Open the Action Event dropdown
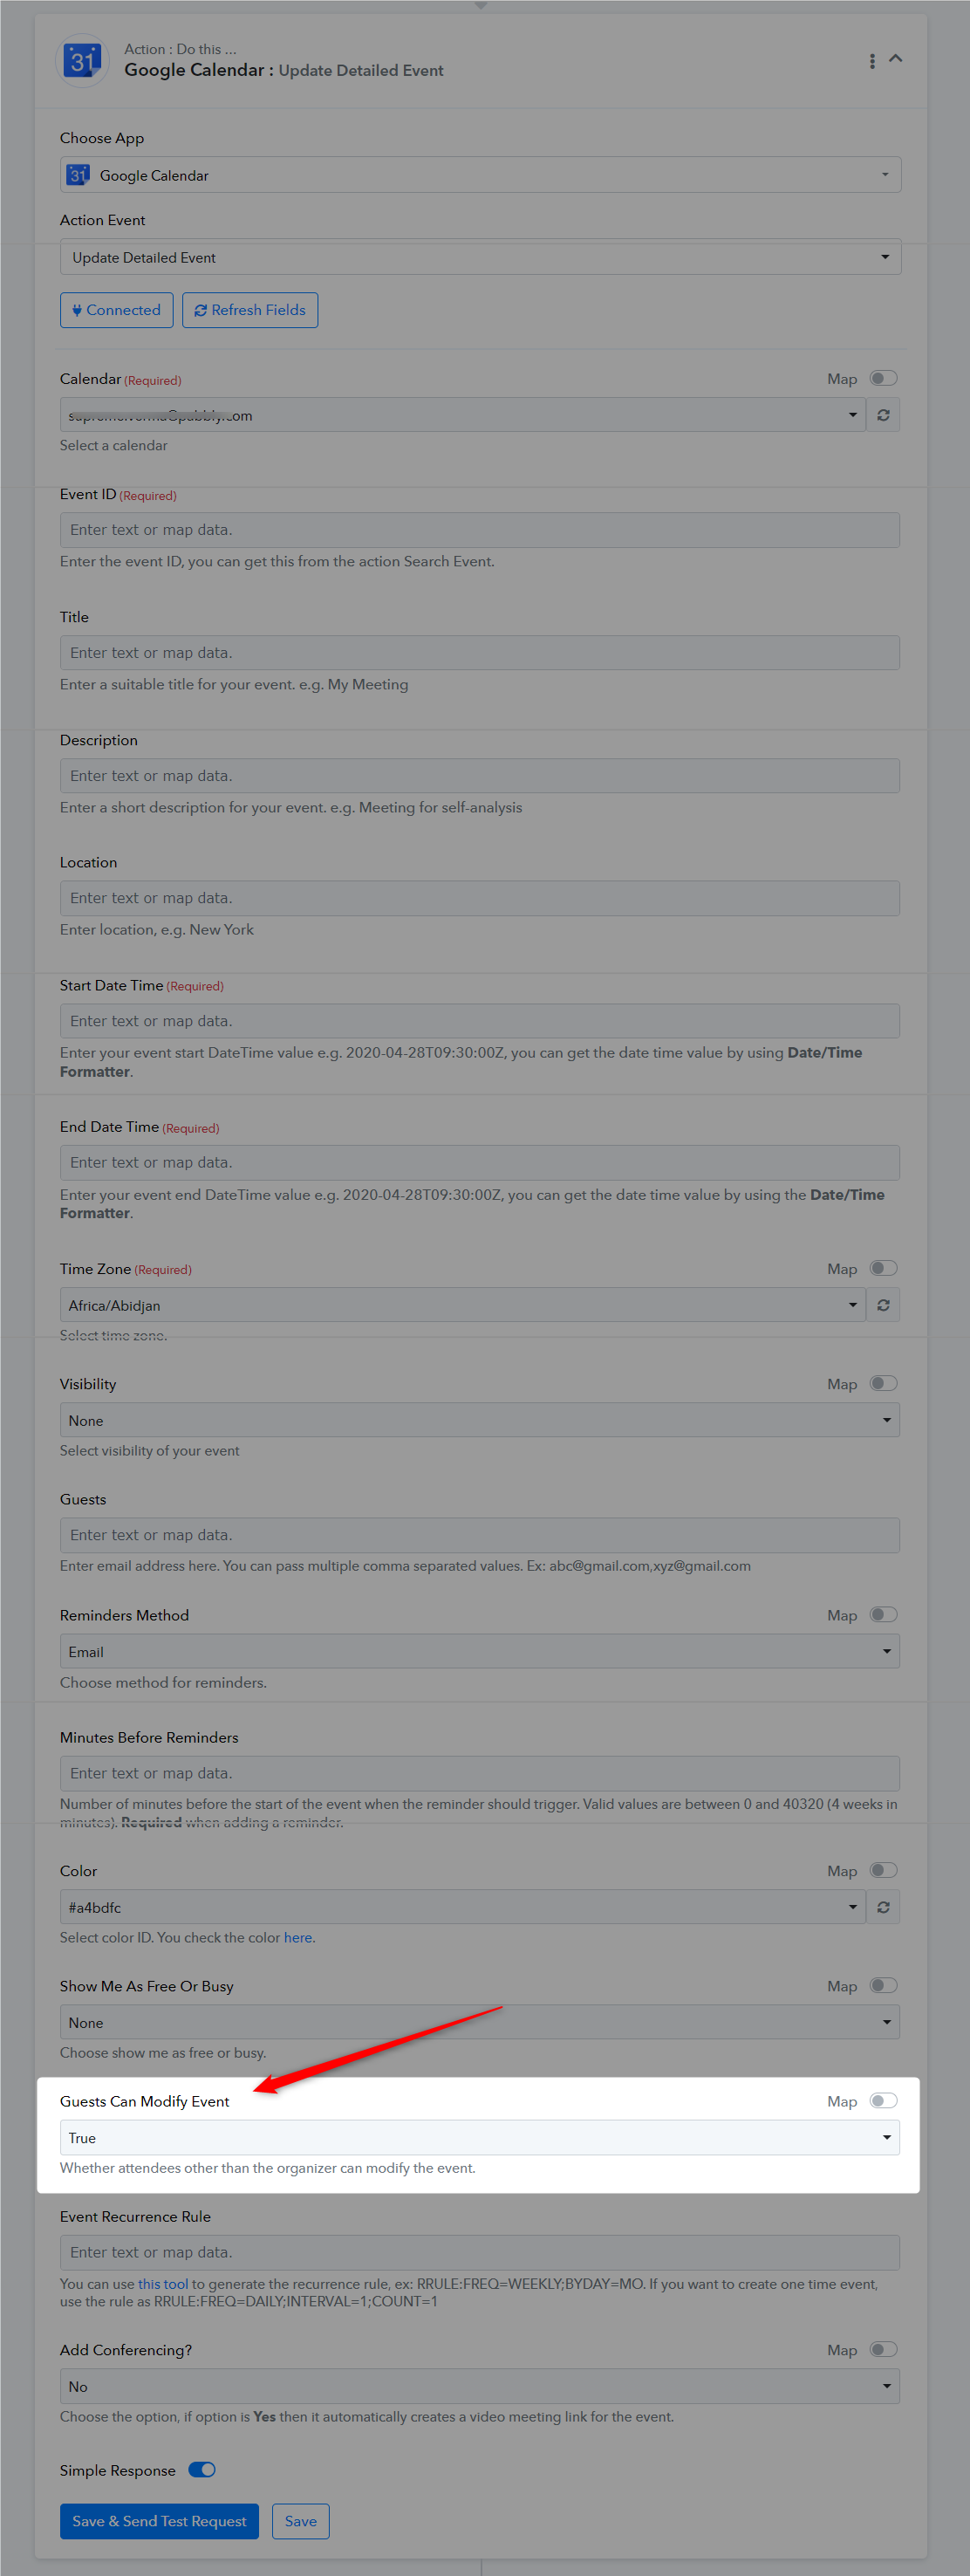This screenshot has width=970, height=2576. pyautogui.click(x=480, y=257)
